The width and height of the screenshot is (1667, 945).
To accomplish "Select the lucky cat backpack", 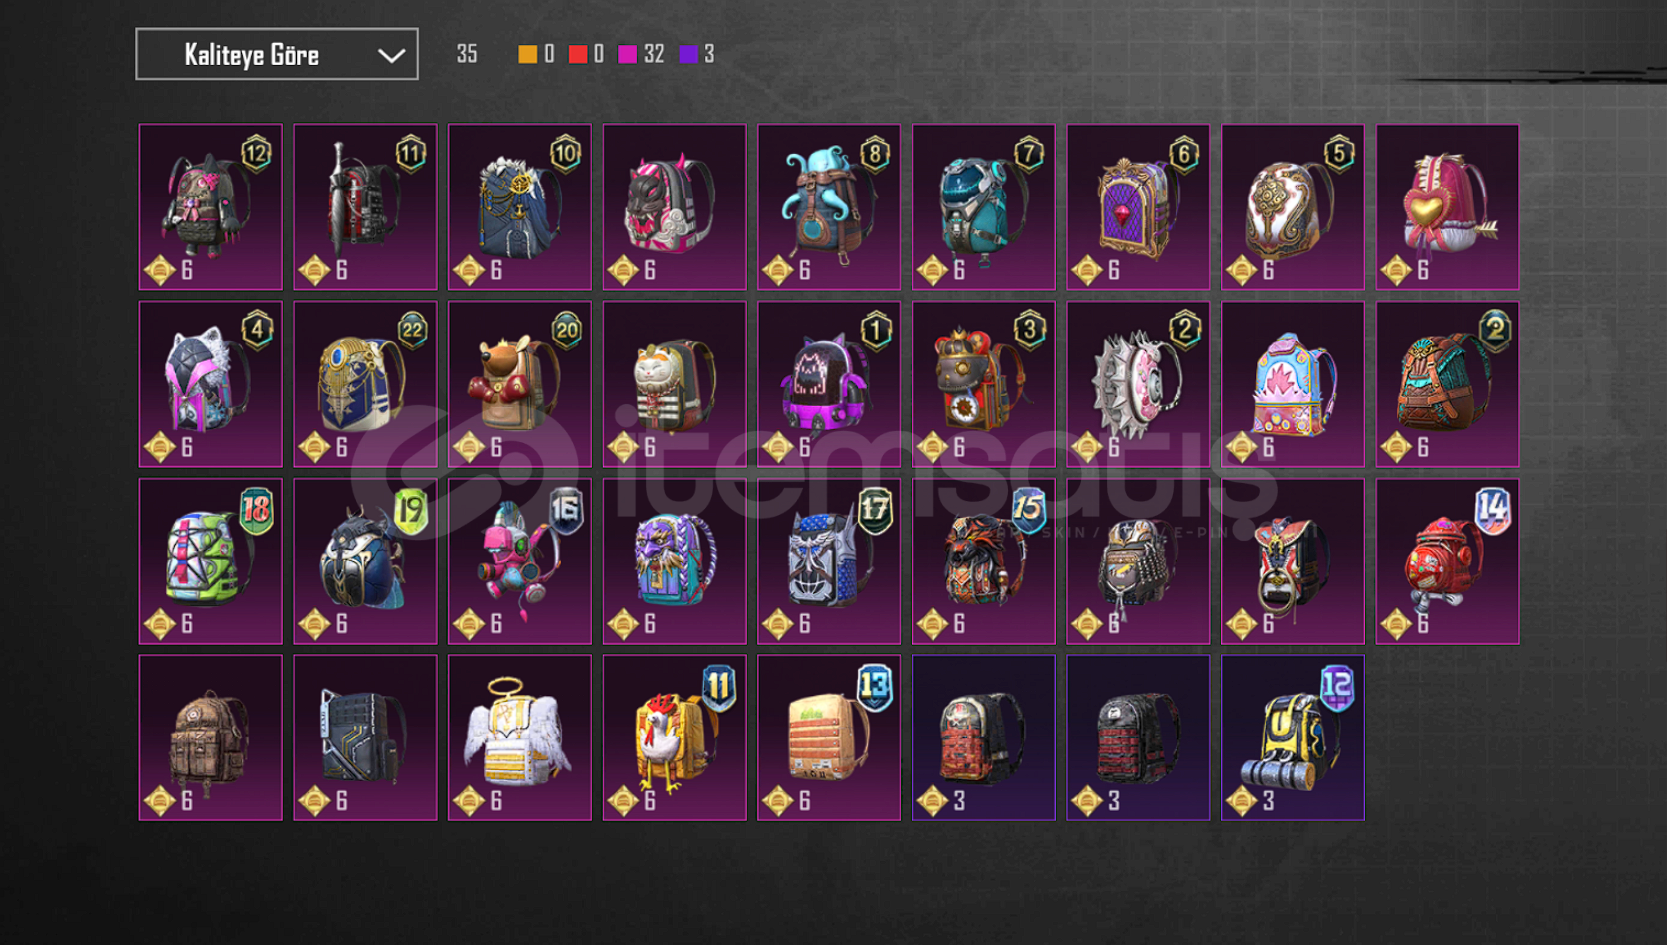I will tap(674, 384).
